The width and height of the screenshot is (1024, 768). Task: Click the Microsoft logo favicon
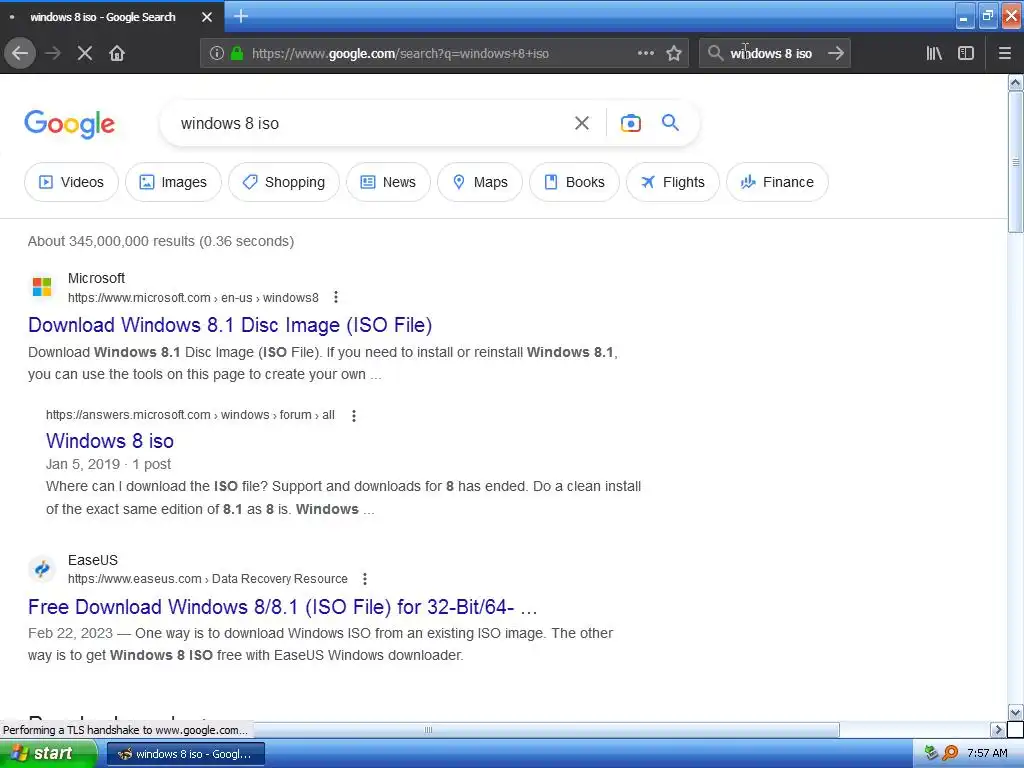42,287
